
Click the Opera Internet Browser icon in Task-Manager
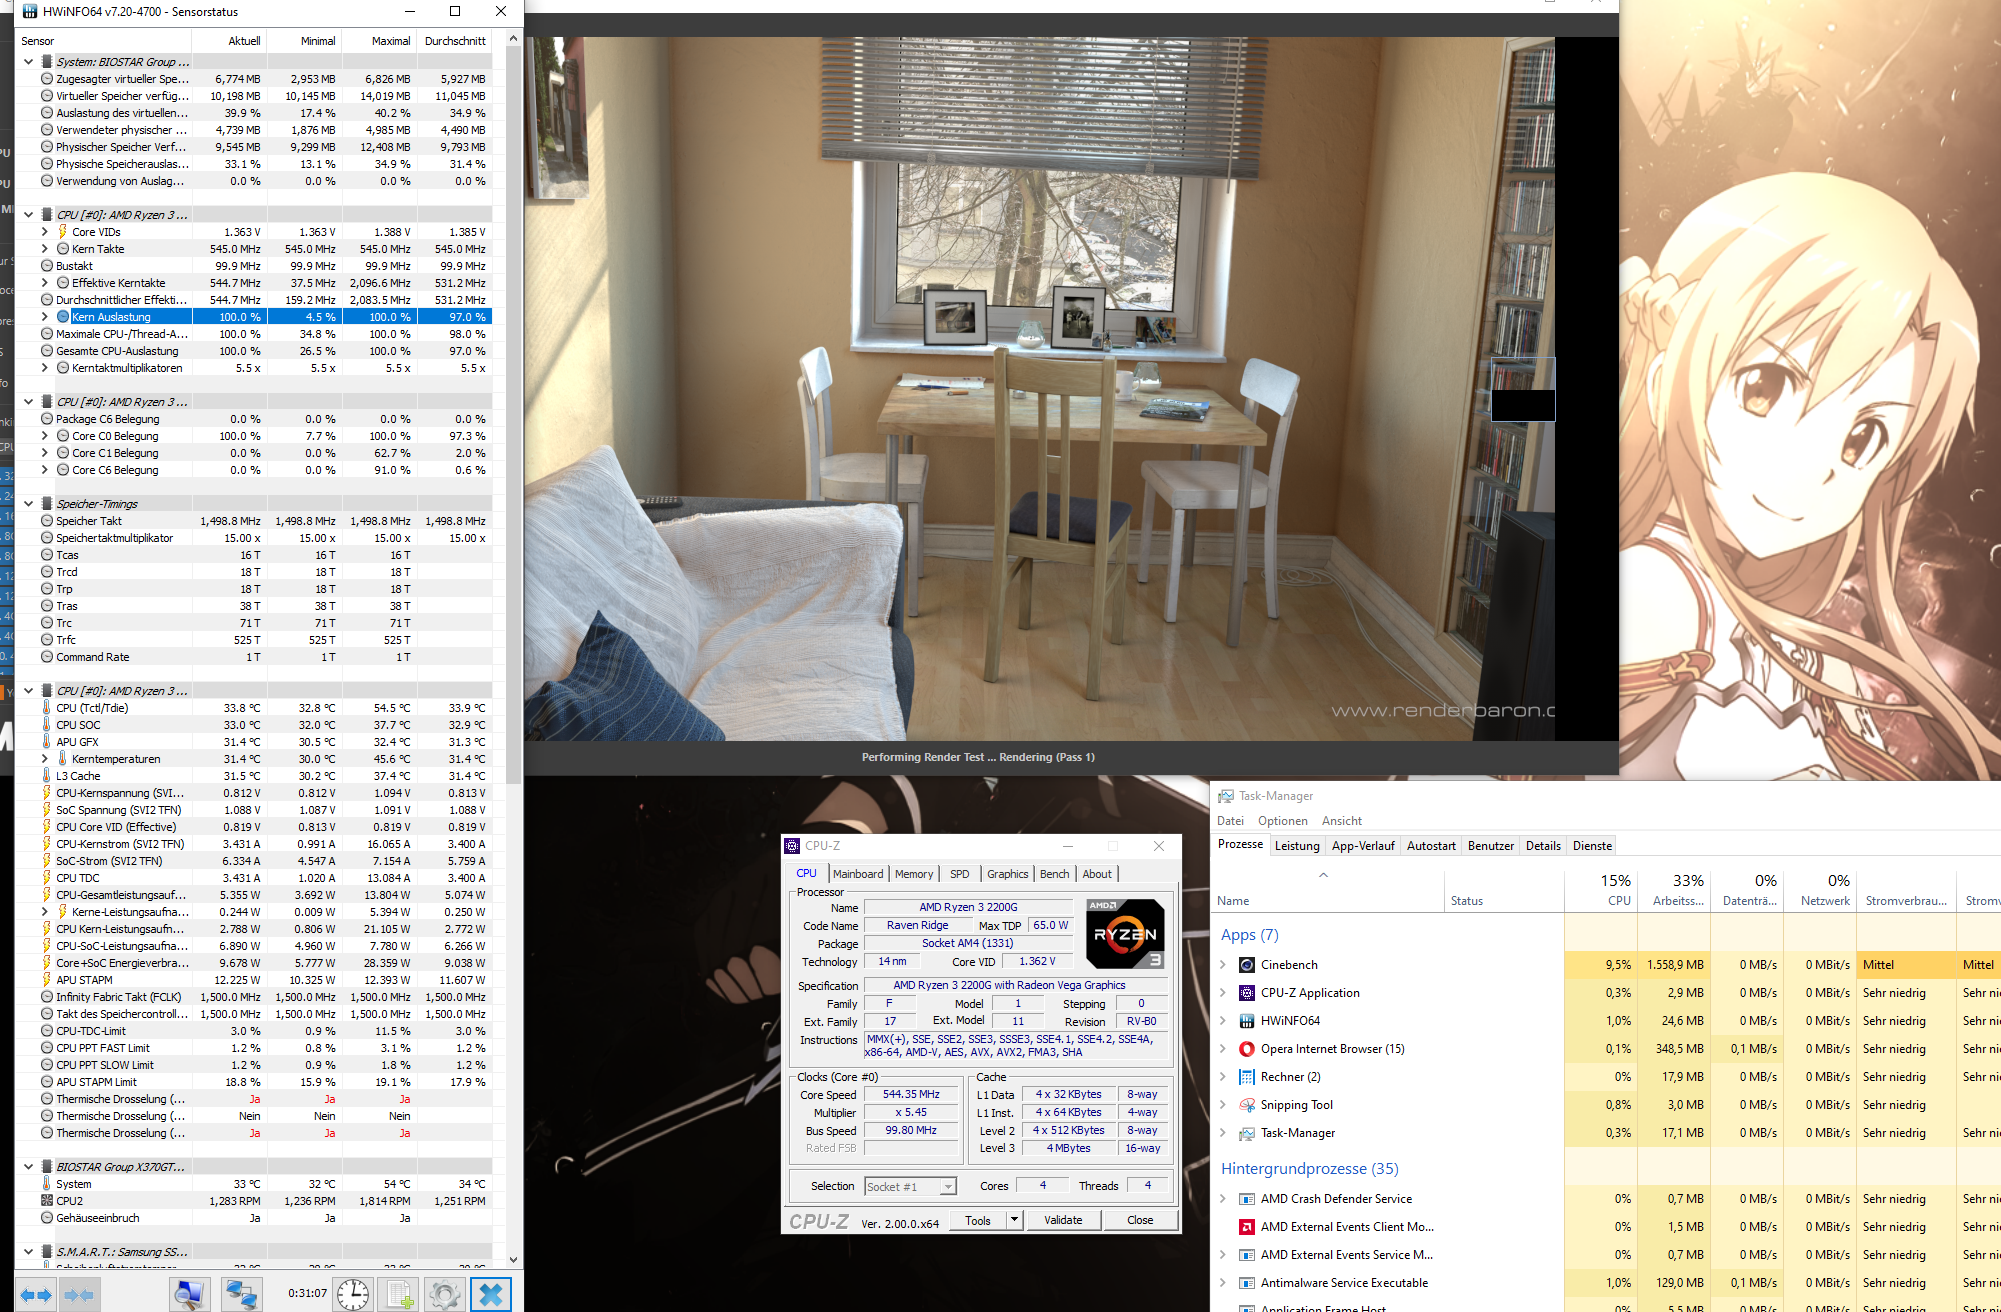1246,1049
